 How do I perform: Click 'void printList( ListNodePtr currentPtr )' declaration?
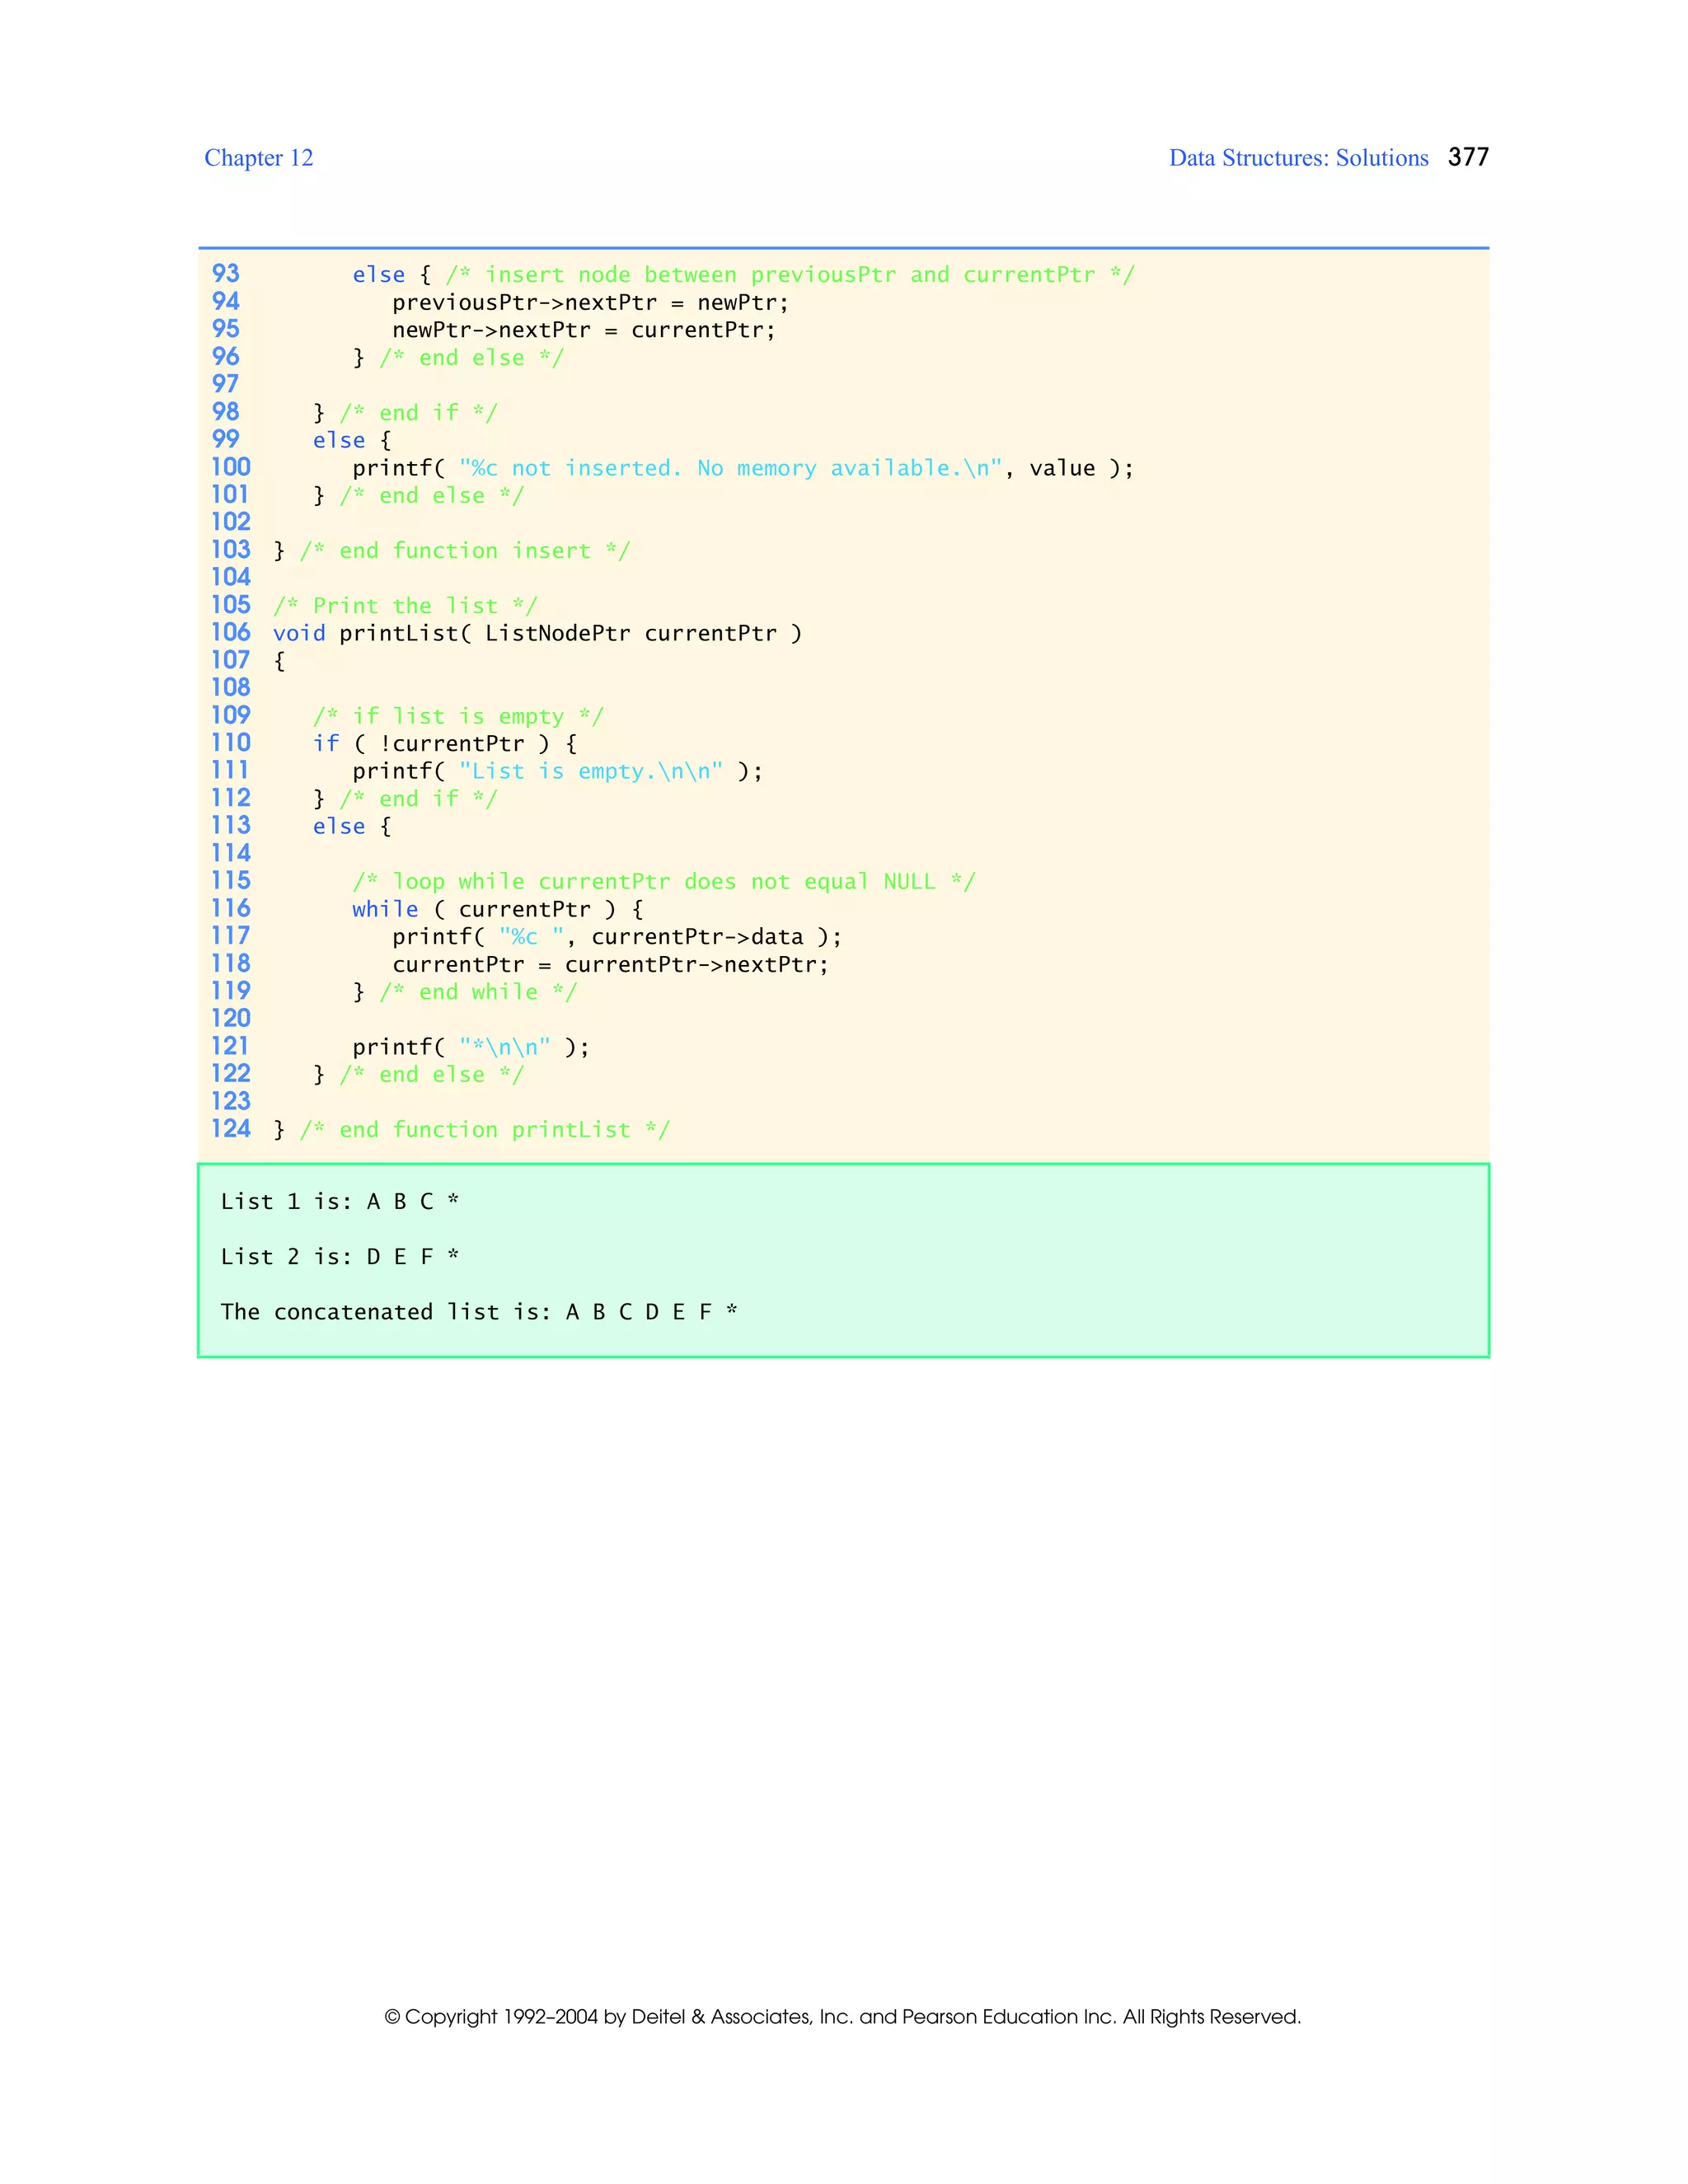pyautogui.click(x=537, y=633)
